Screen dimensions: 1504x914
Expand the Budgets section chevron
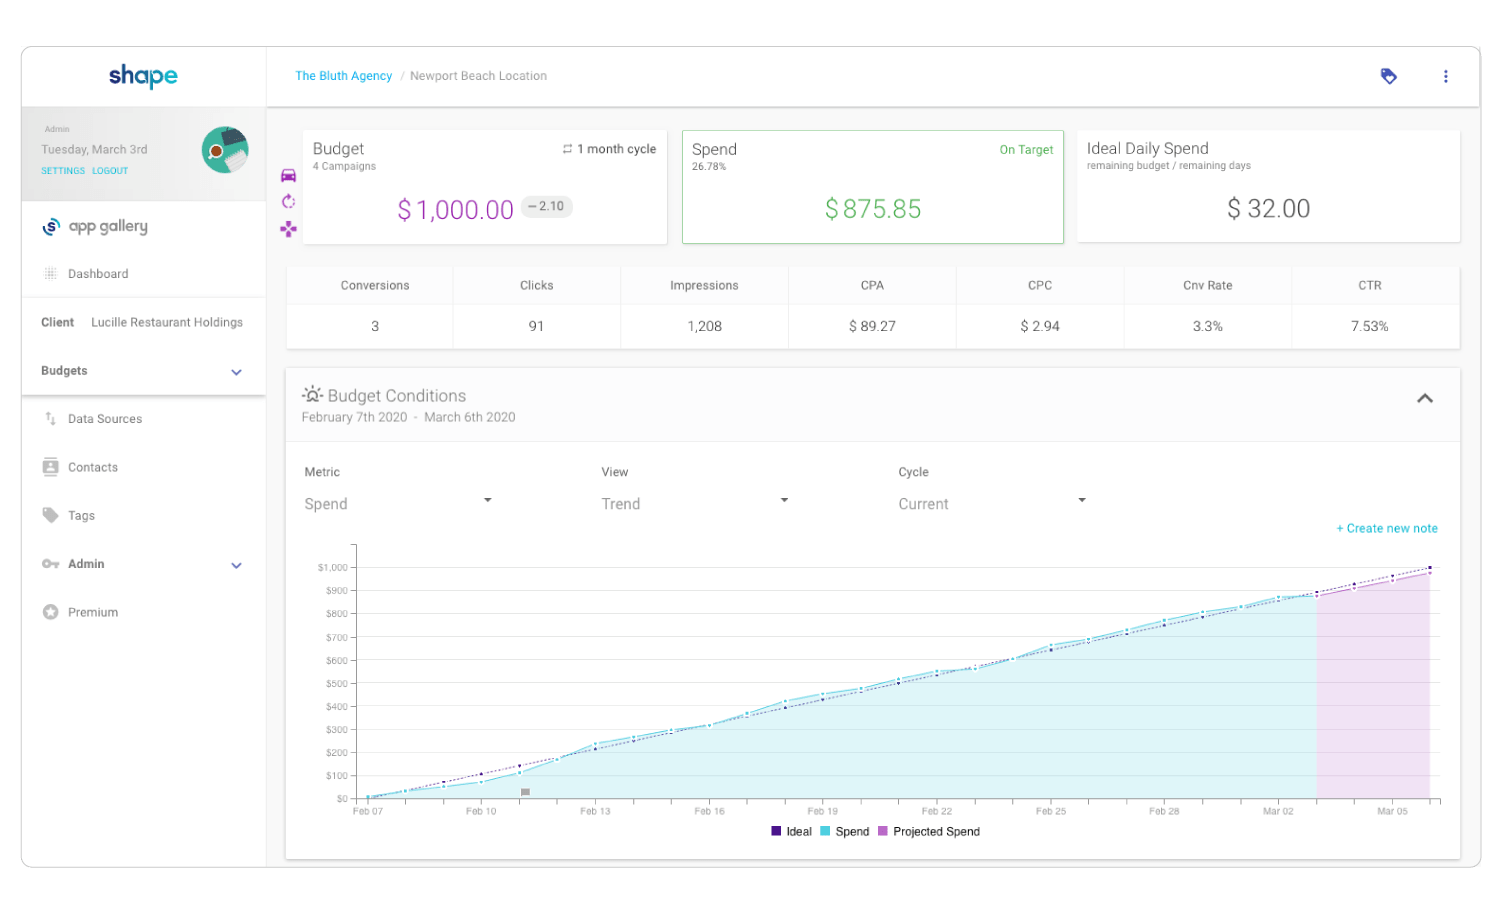tap(237, 372)
